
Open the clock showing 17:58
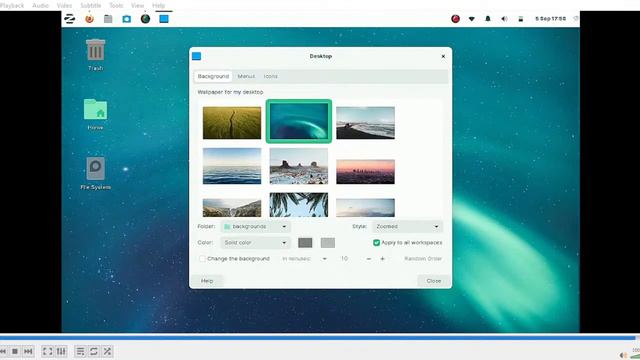coord(550,19)
